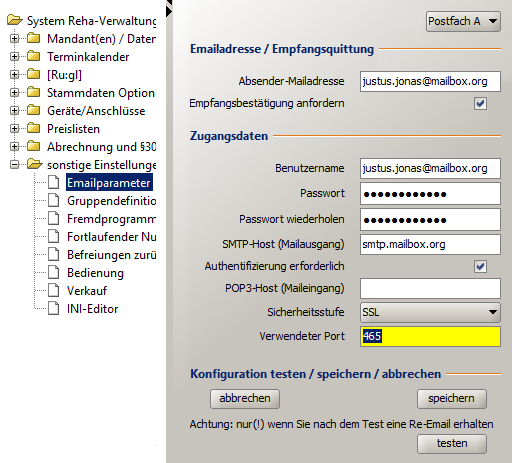This screenshot has width=512, height=463.
Task: Click the yellow Verwendeter Port field
Action: [x=430, y=336]
